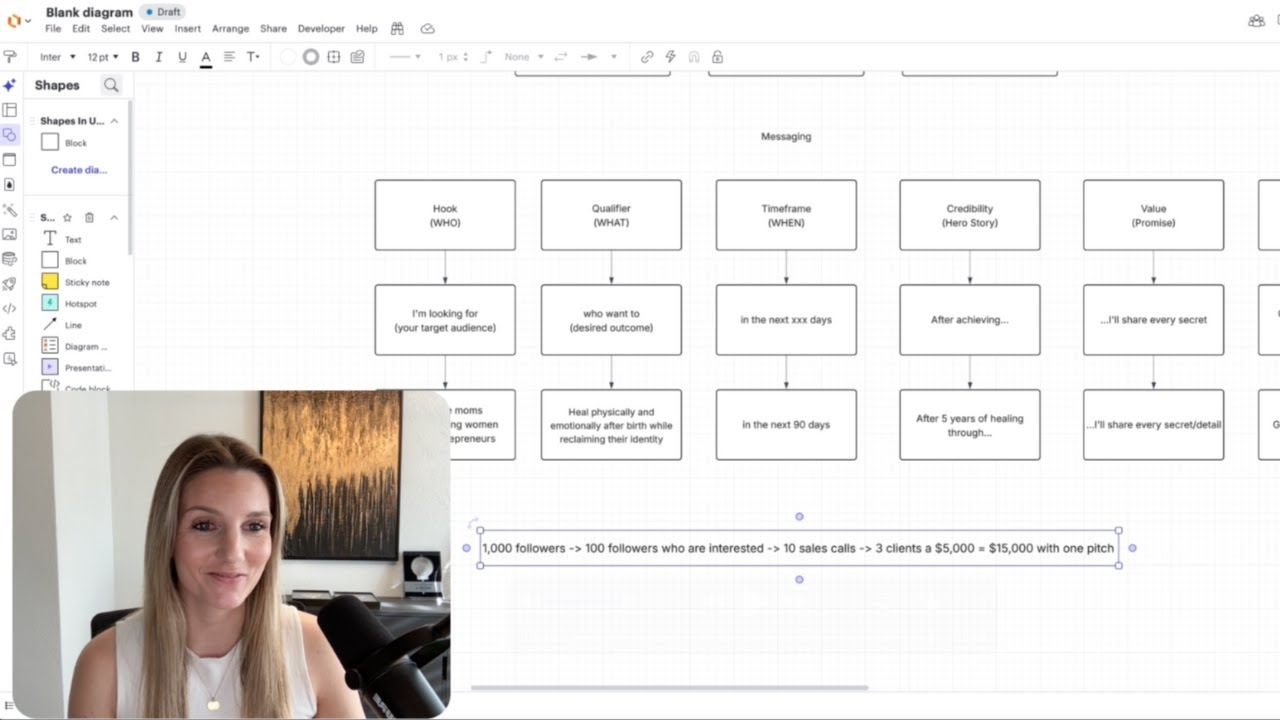Open the text color A swatch

click(x=206, y=57)
